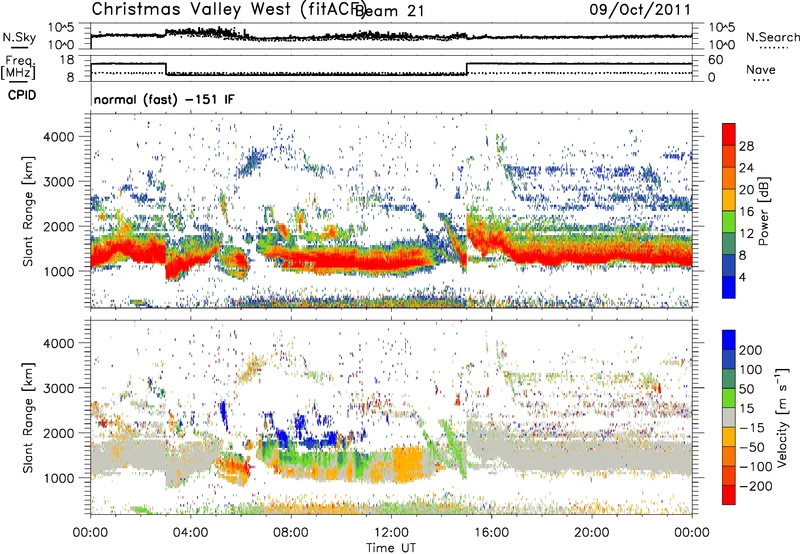Click "Slant Range [km]" label of velocity panel

(x=28, y=418)
